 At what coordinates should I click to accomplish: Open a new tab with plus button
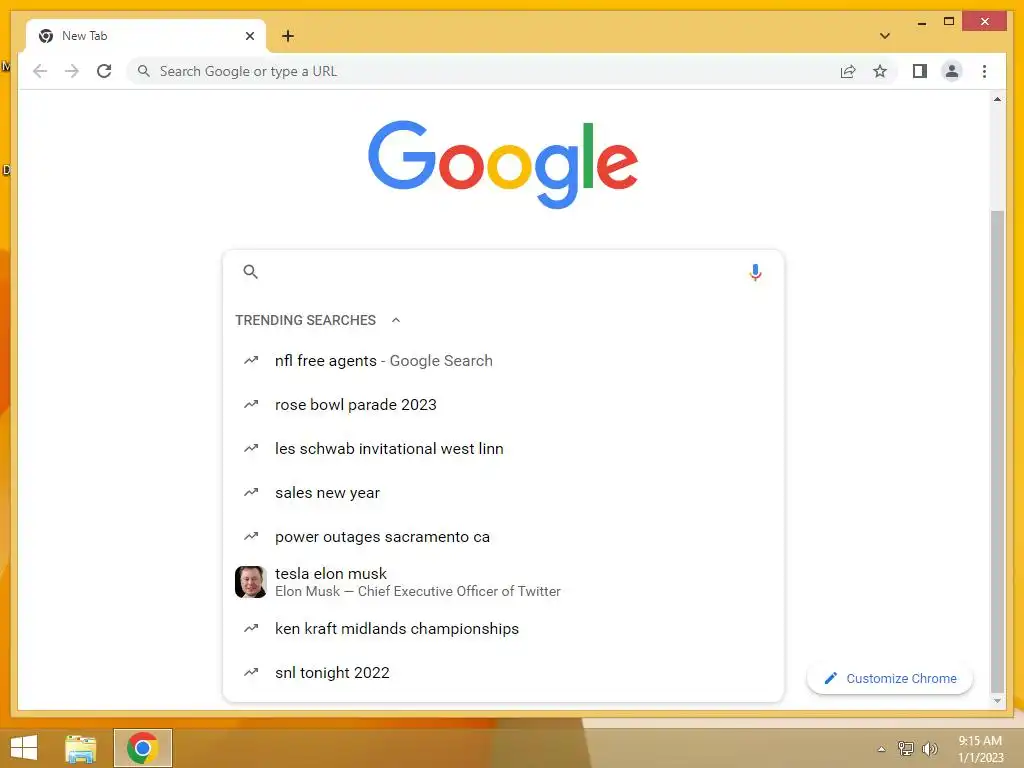pyautogui.click(x=288, y=36)
